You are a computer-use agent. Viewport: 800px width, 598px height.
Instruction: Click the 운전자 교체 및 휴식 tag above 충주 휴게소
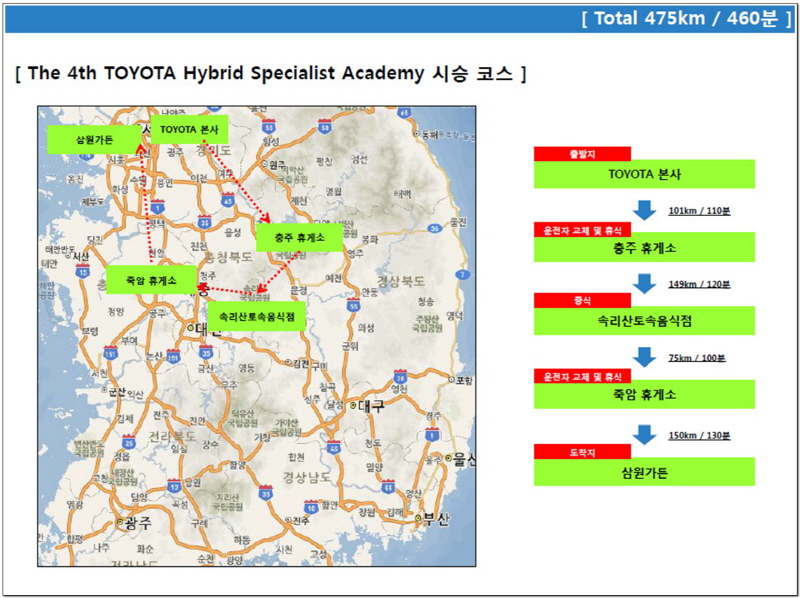click(x=582, y=230)
